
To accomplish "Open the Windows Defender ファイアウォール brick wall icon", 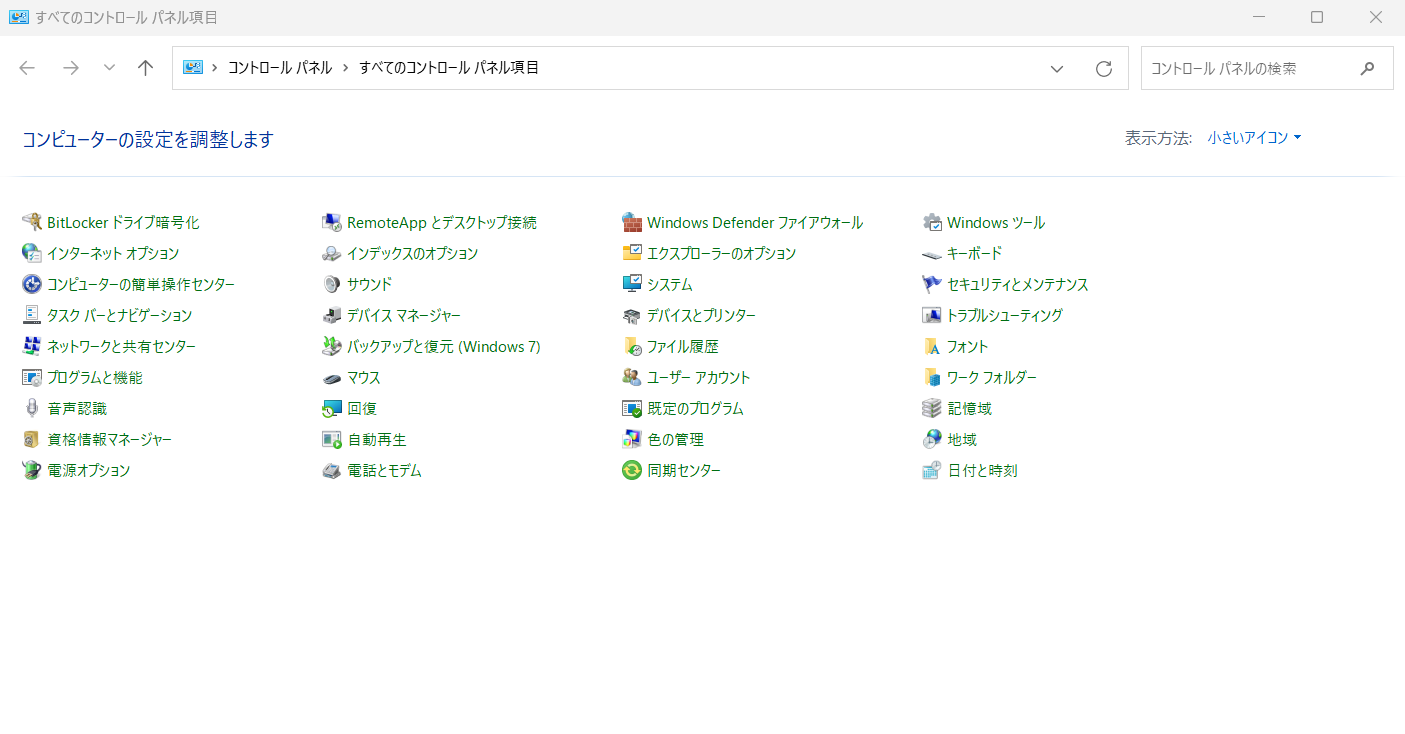I will coord(631,222).
